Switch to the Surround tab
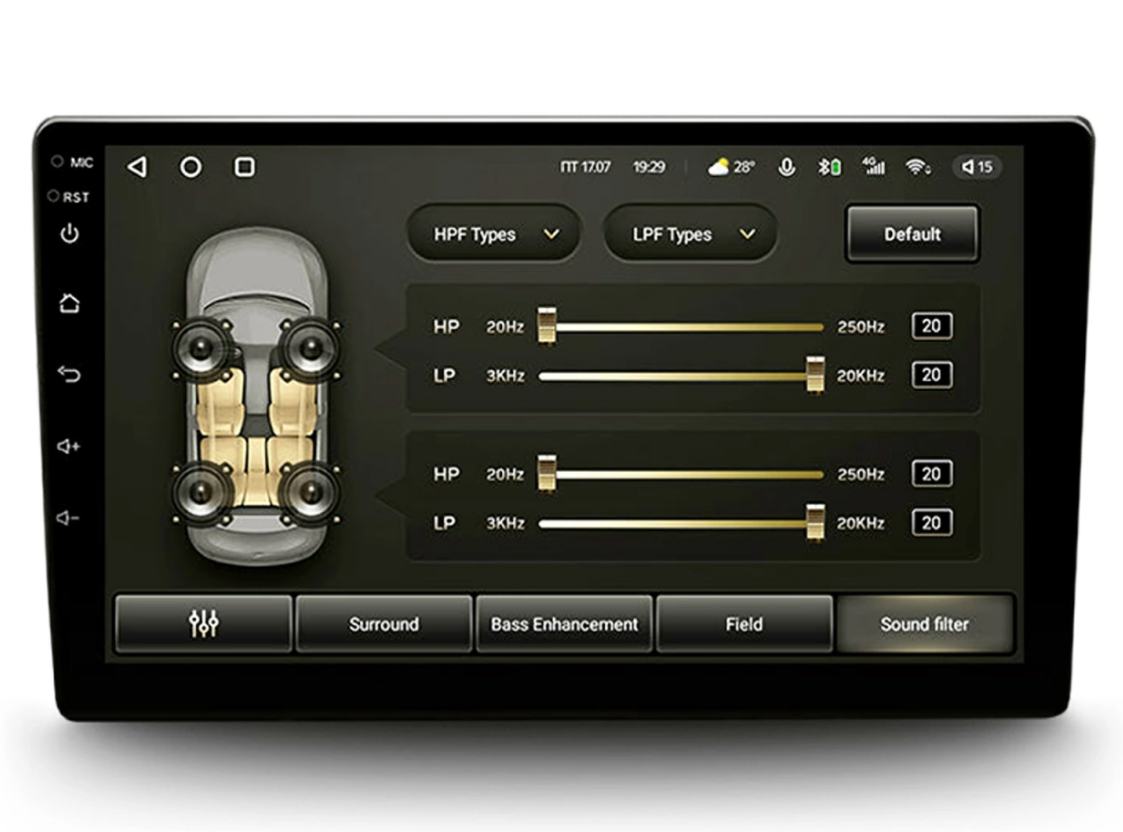Image resolution: width=1123 pixels, height=832 pixels. point(384,624)
